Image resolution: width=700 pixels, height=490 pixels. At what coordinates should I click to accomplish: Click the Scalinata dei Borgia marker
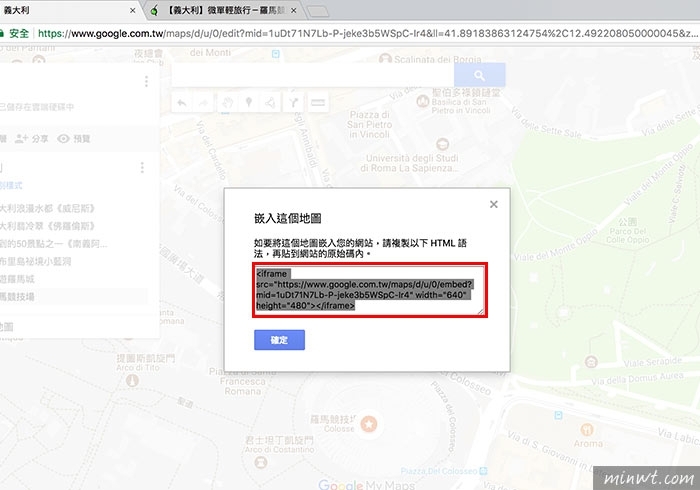coord(385,58)
